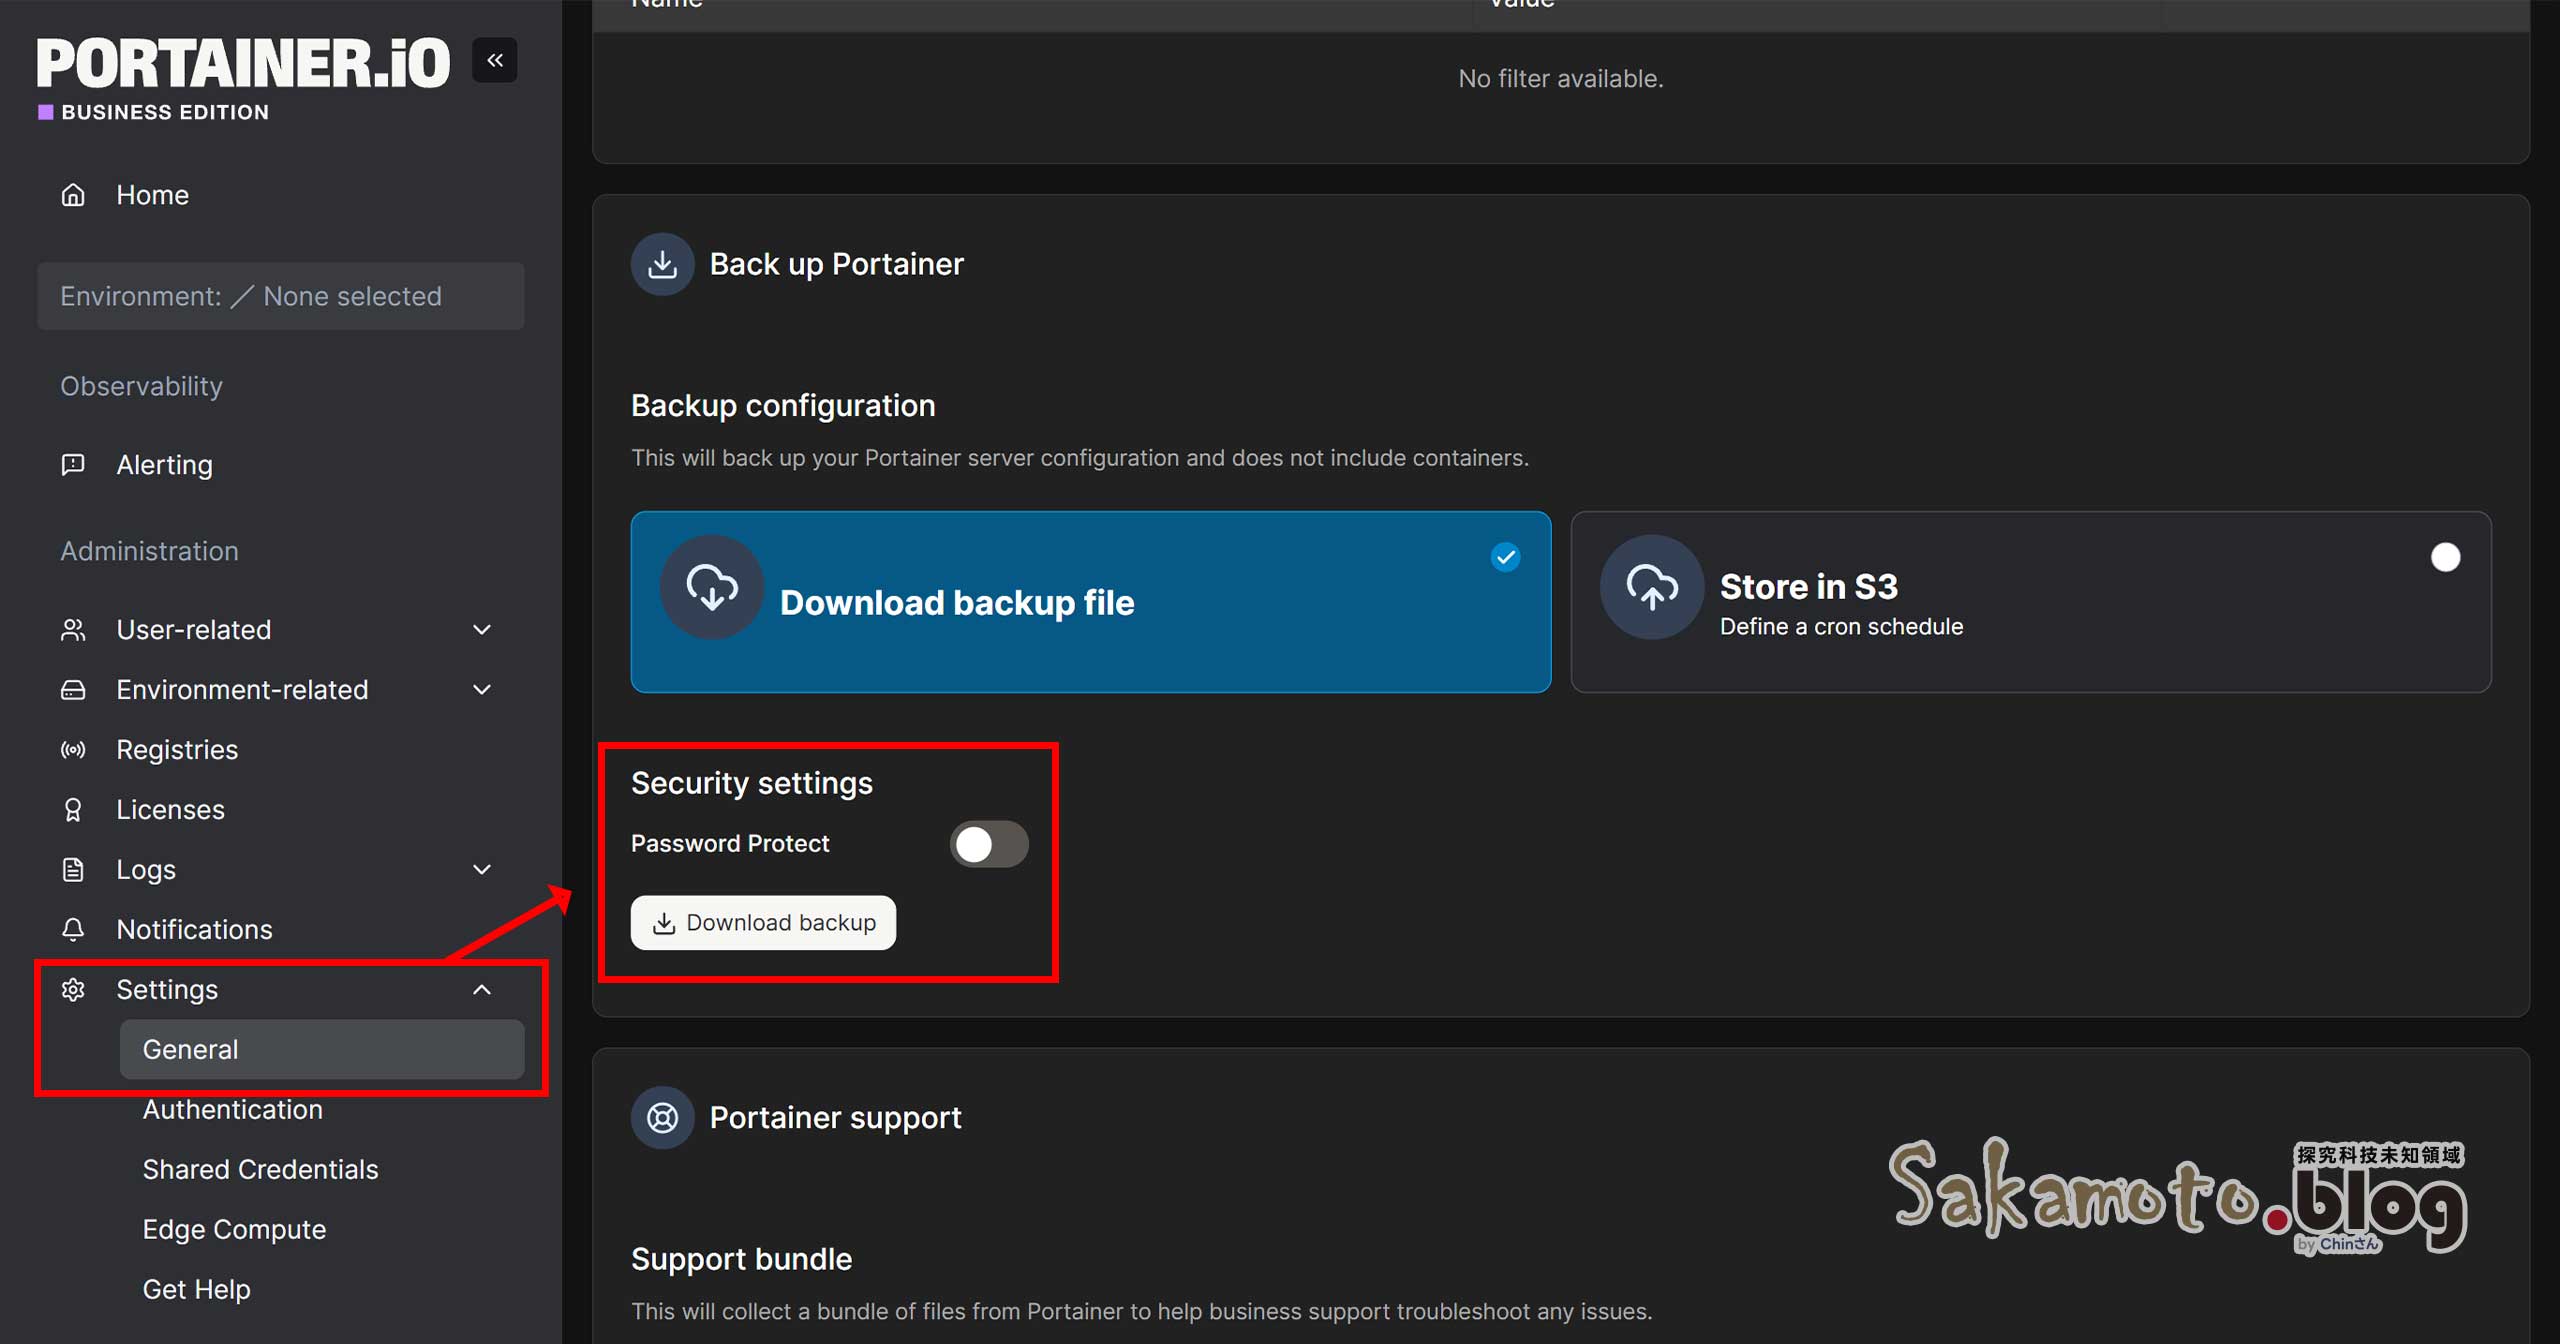2560x1344 pixels.
Task: Click the Settings gear icon
Action: pos(73,989)
